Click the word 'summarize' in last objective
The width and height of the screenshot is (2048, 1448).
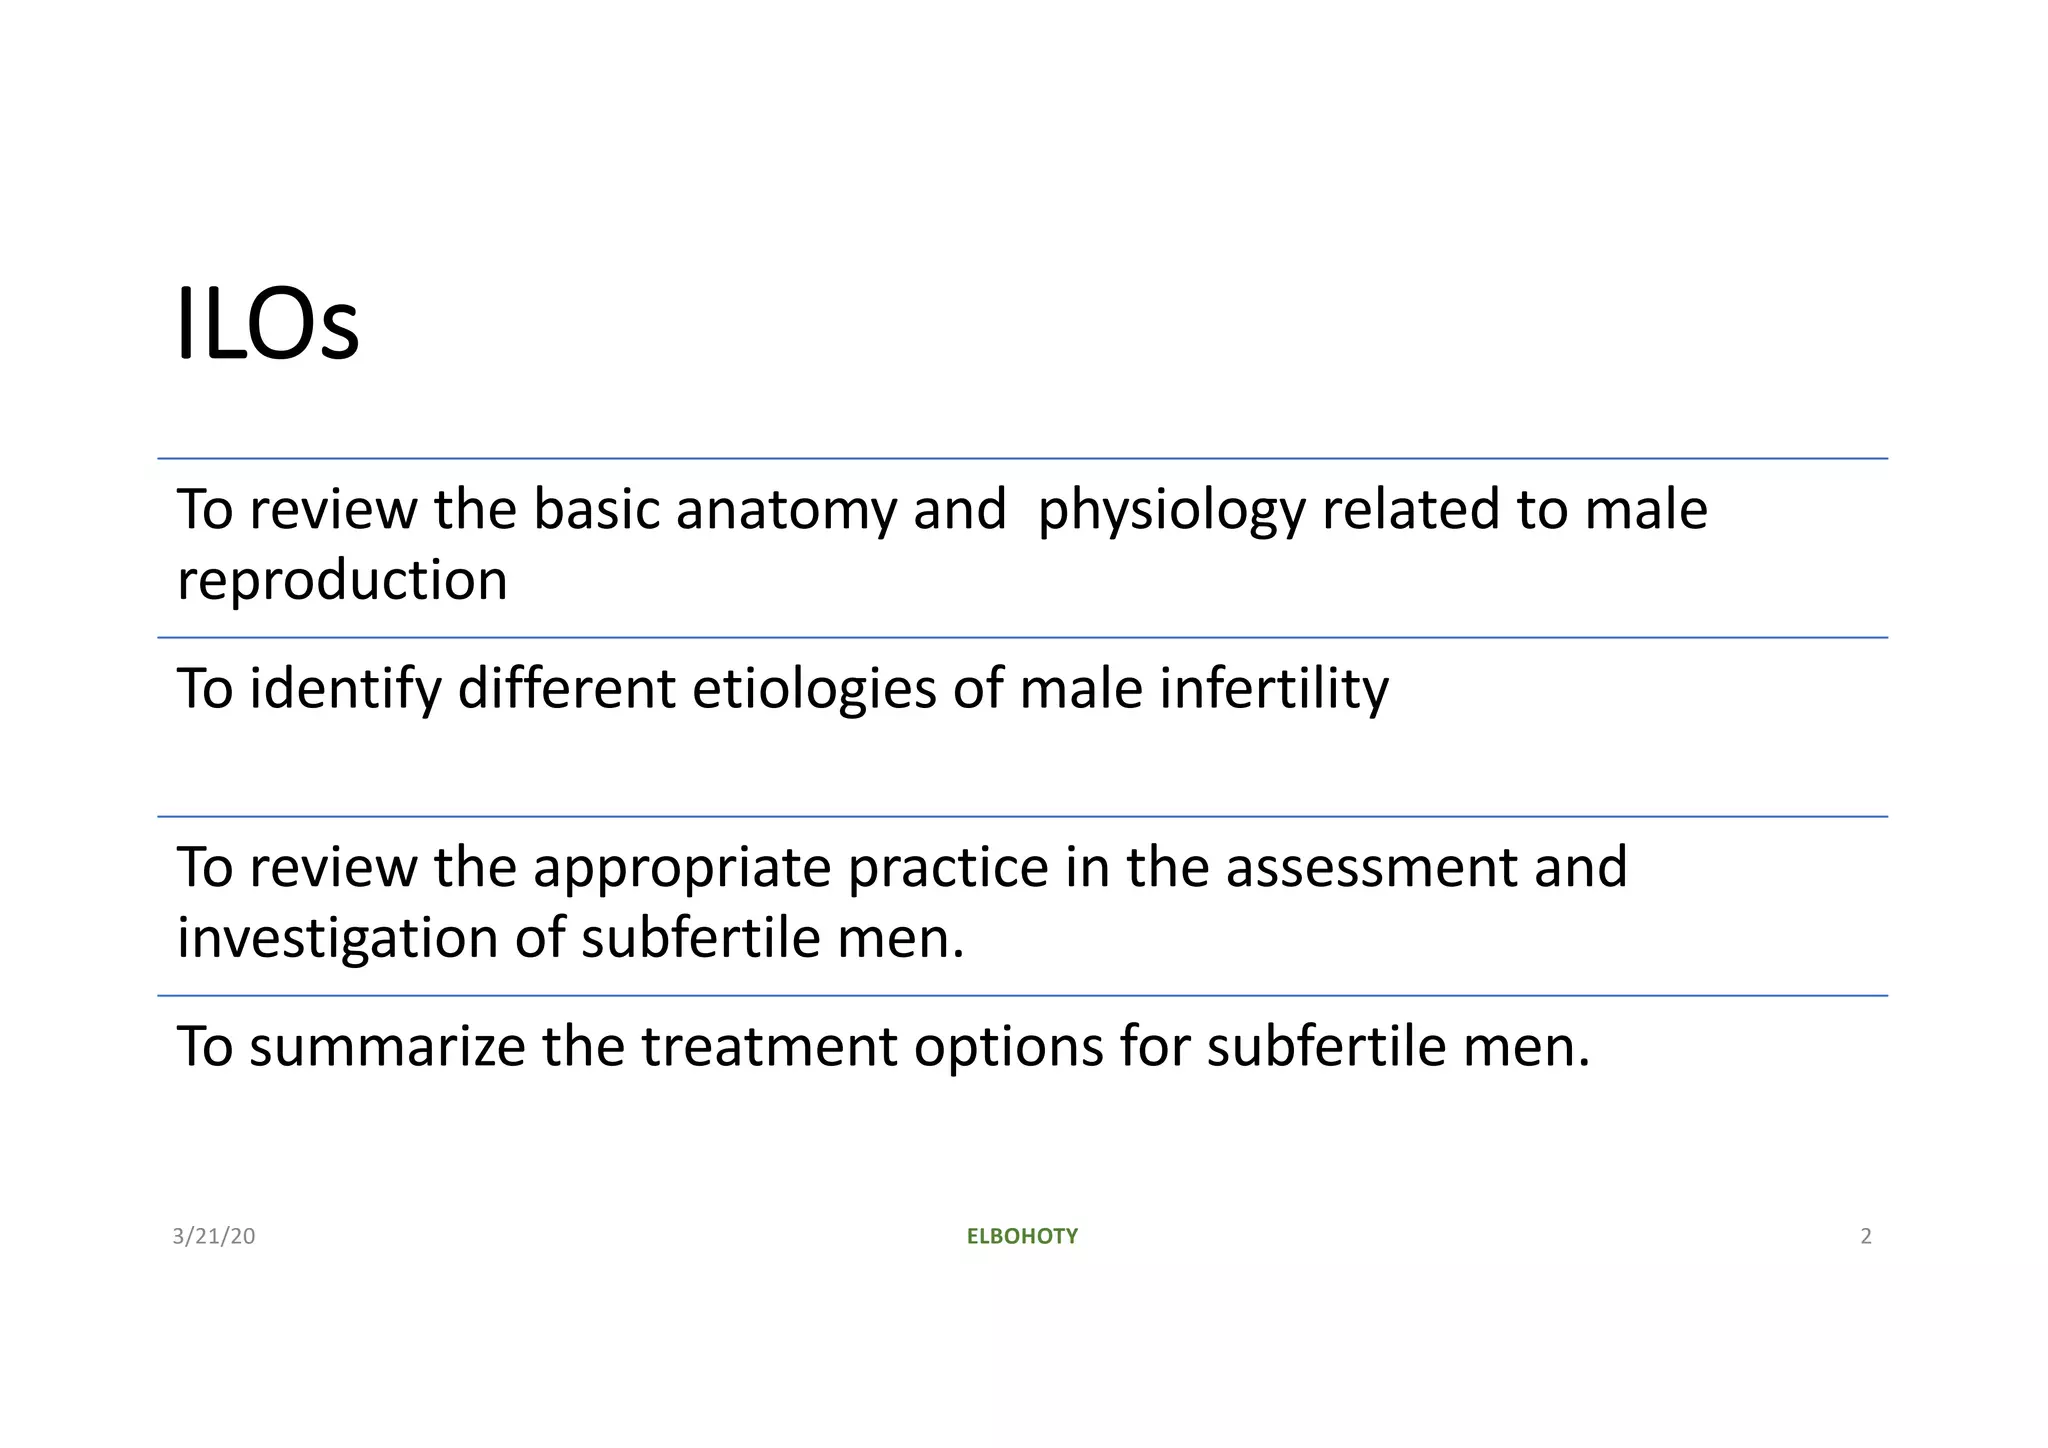coord(387,1046)
